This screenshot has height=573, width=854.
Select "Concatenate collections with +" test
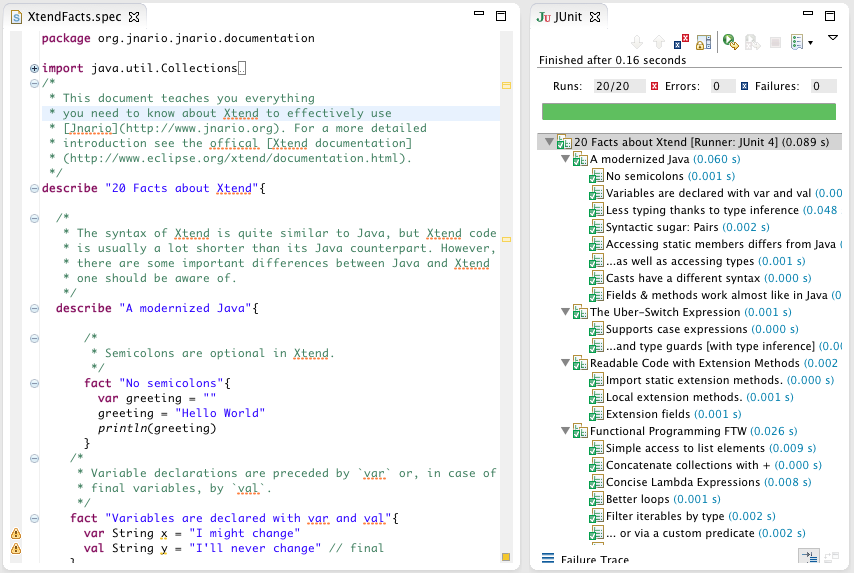(x=705, y=465)
